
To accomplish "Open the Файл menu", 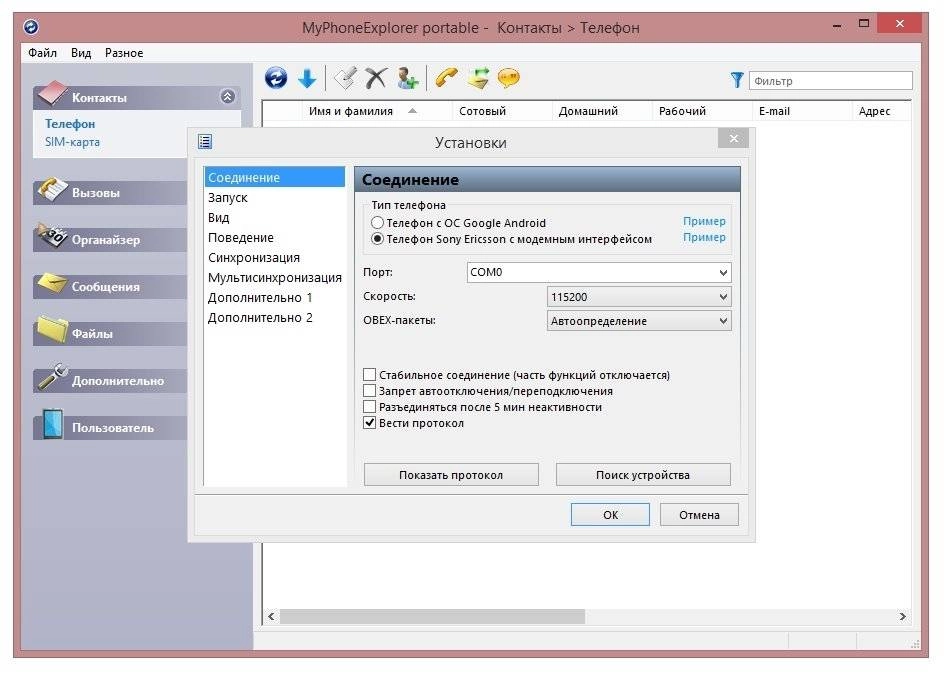I will click(42, 52).
